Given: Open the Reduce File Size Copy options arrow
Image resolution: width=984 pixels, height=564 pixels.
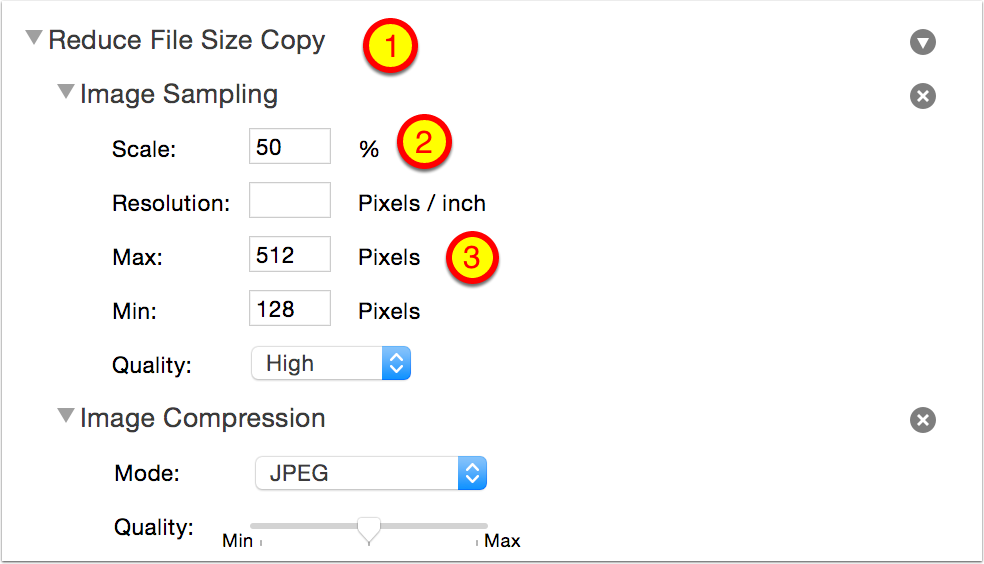Looking at the screenshot, I should coord(922,42).
